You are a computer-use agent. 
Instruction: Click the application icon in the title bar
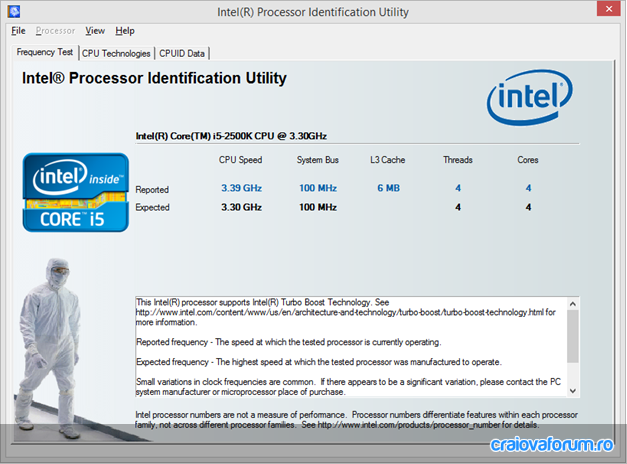tap(14, 11)
